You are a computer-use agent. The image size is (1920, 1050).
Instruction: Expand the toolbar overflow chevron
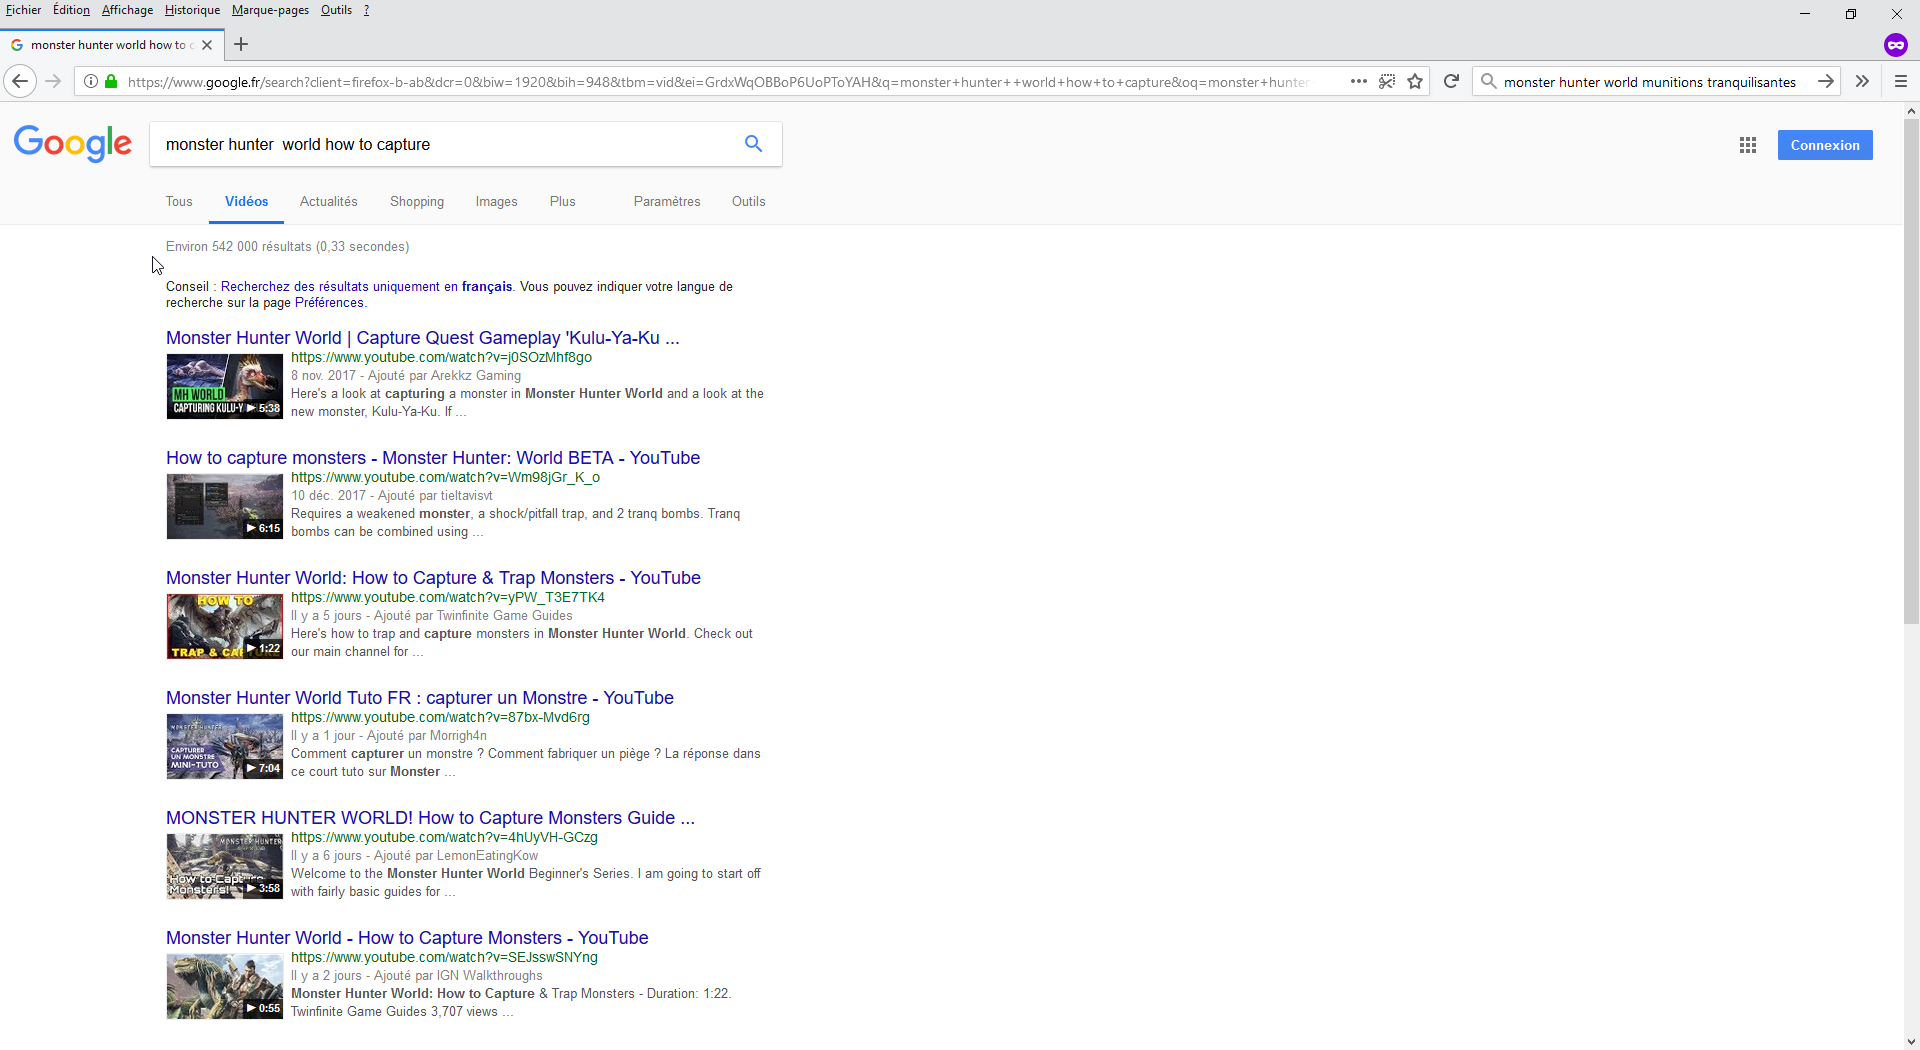tap(1862, 82)
